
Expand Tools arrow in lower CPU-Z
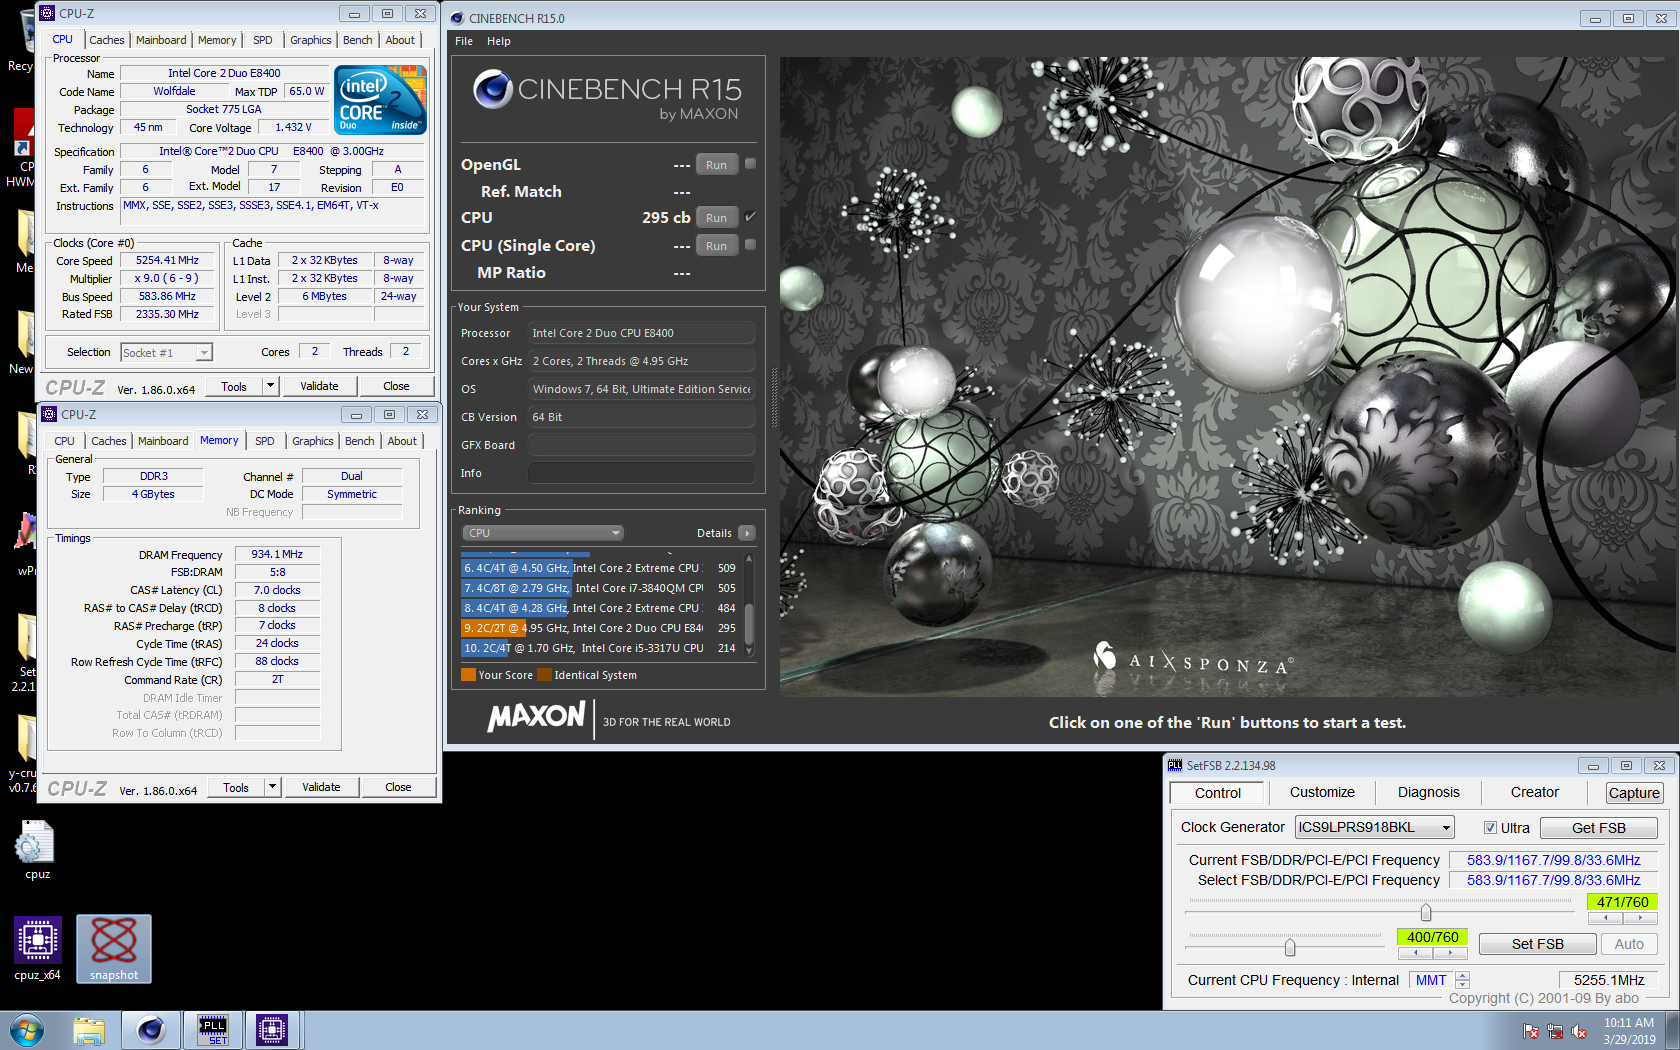pos(272,787)
